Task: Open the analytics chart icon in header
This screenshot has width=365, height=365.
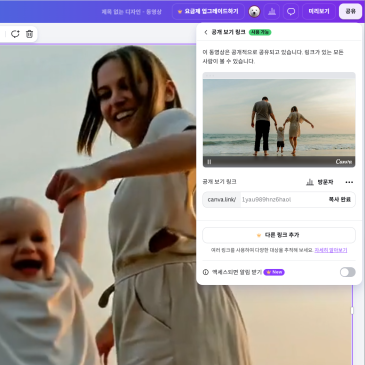Action: tap(272, 12)
